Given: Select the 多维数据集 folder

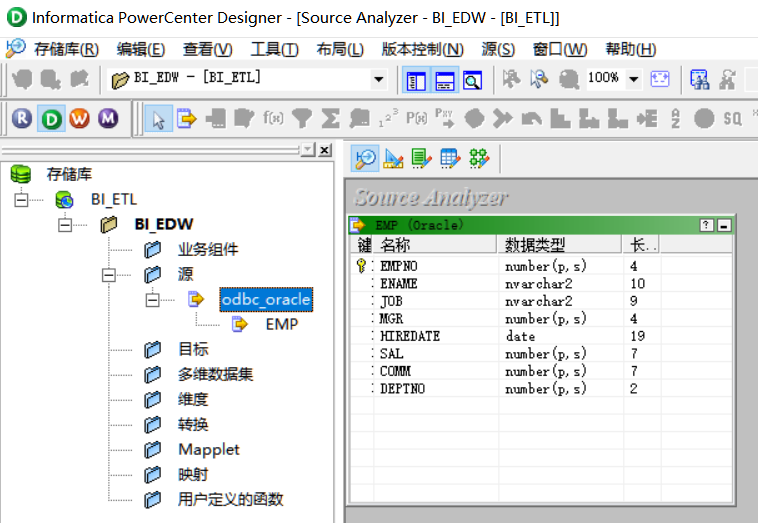Looking at the screenshot, I should (215, 374).
